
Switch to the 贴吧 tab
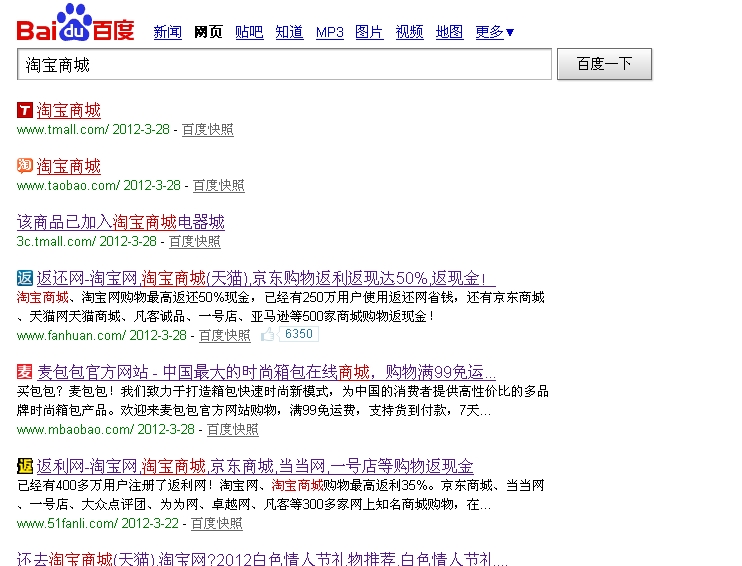coord(249,32)
